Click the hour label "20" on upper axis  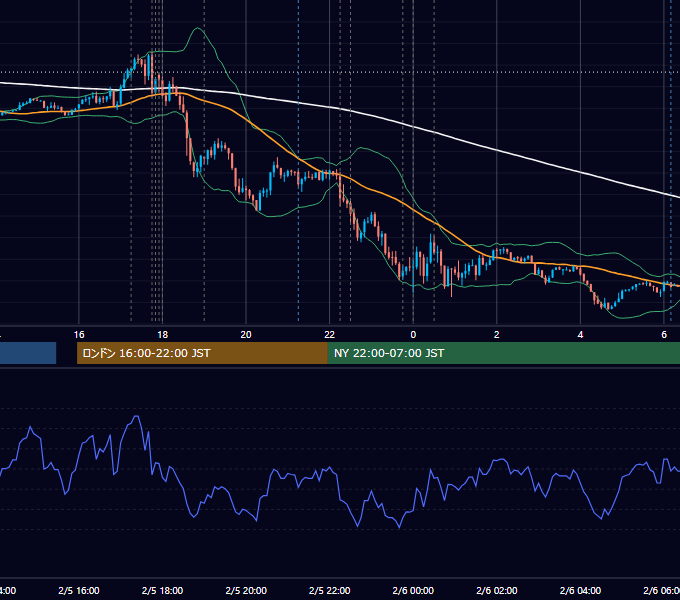[246, 335]
